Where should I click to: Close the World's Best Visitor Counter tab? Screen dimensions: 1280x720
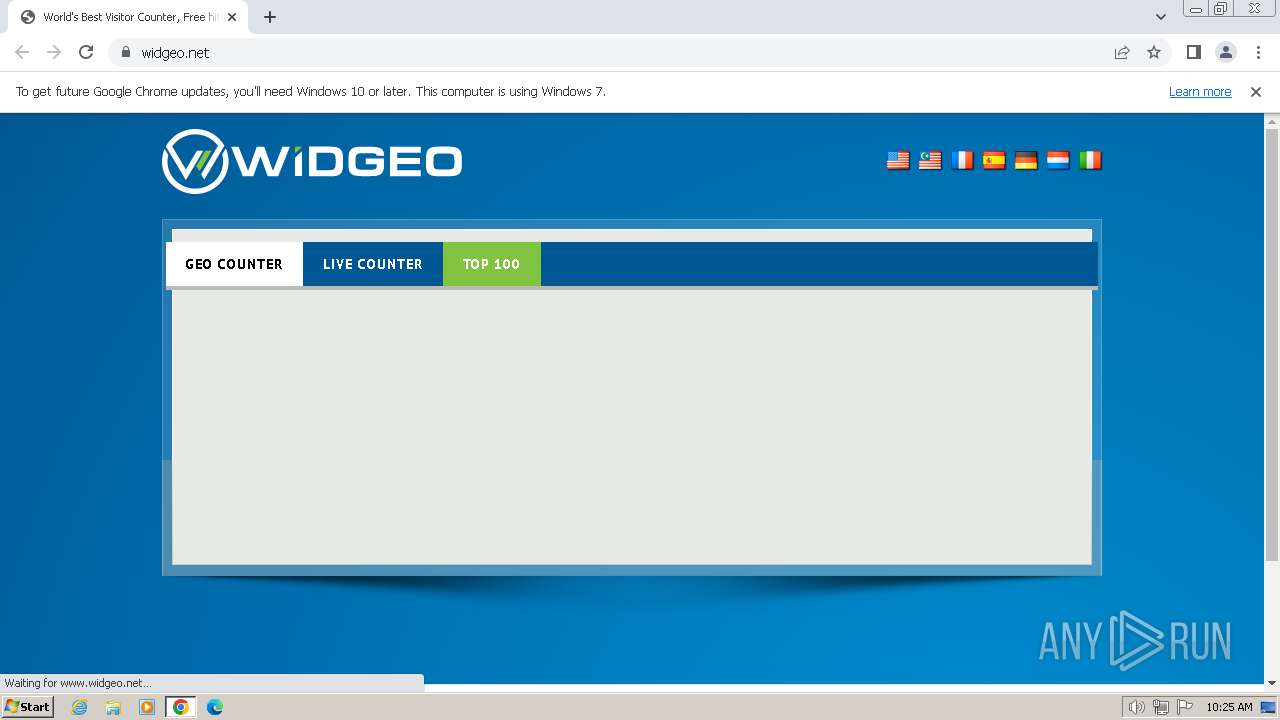coord(232,17)
